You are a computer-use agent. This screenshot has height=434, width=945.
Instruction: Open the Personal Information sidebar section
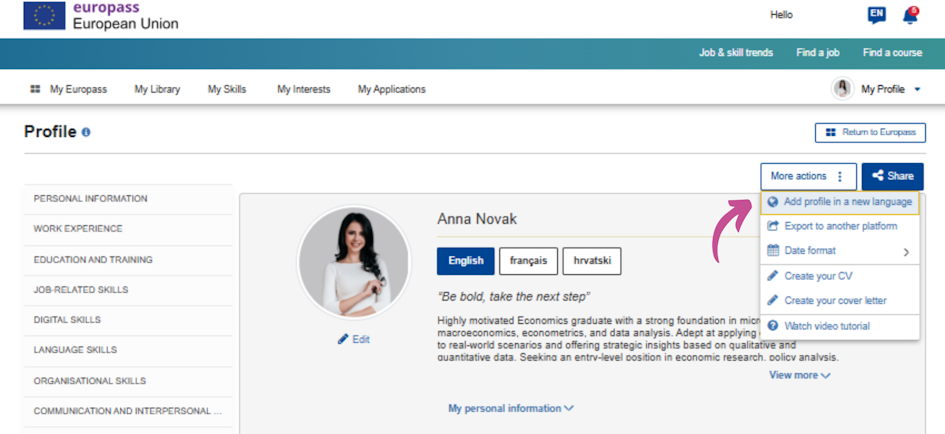128,199
